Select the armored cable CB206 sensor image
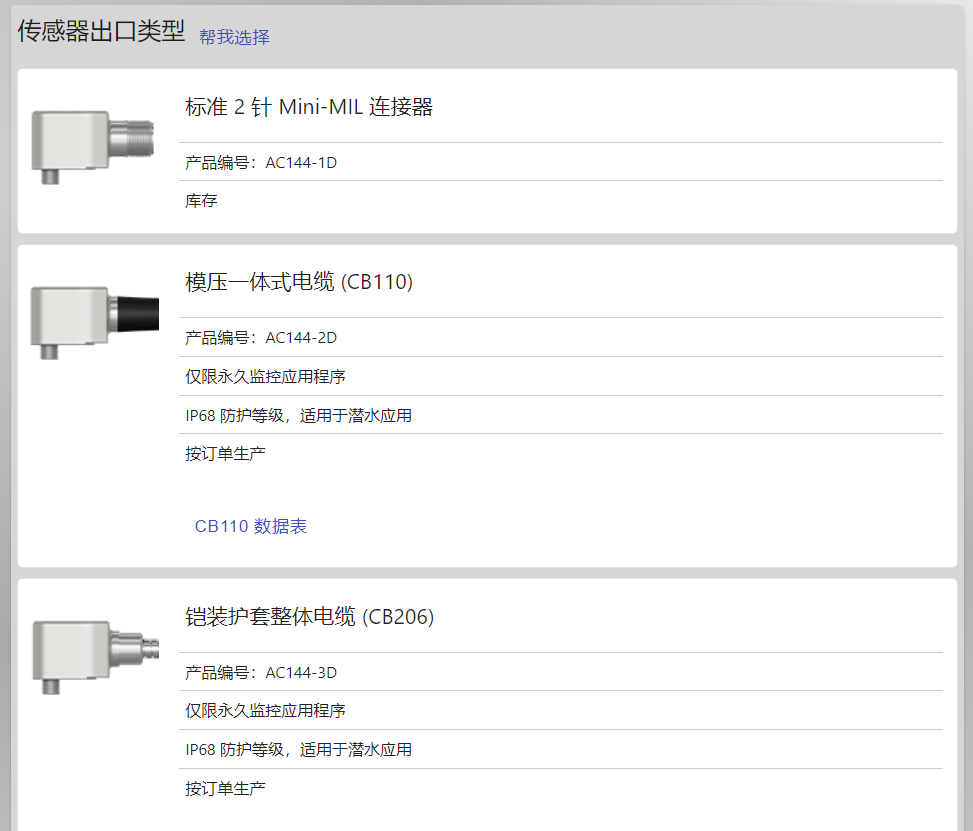Viewport: 973px width, 831px height. (x=96, y=657)
